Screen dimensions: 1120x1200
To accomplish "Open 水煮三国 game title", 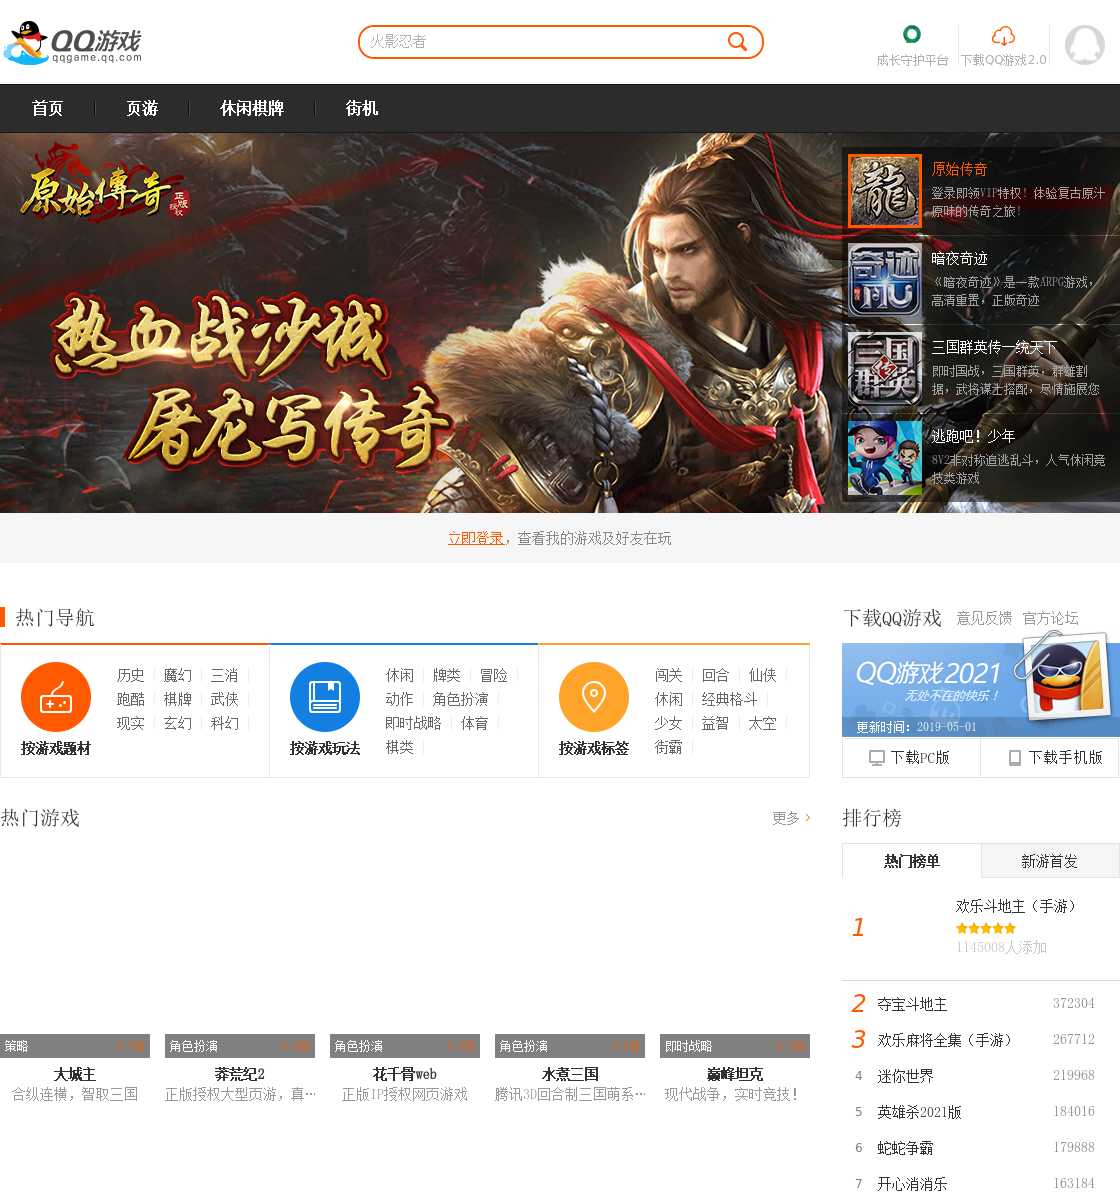I will (570, 1074).
